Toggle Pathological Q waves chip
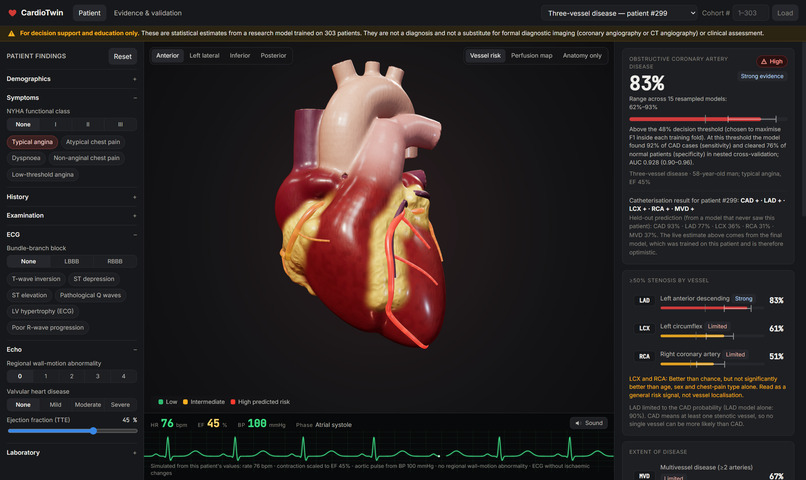This screenshot has height=480, width=806. [90, 296]
